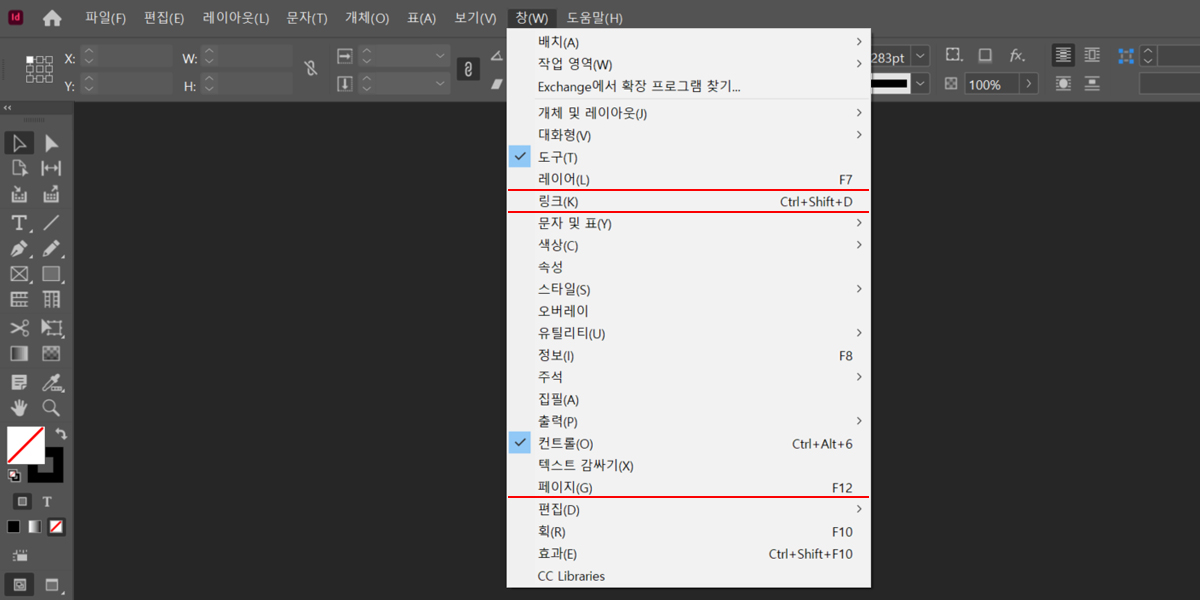
Task: Select the Type tool
Action: pyautogui.click(x=19, y=224)
